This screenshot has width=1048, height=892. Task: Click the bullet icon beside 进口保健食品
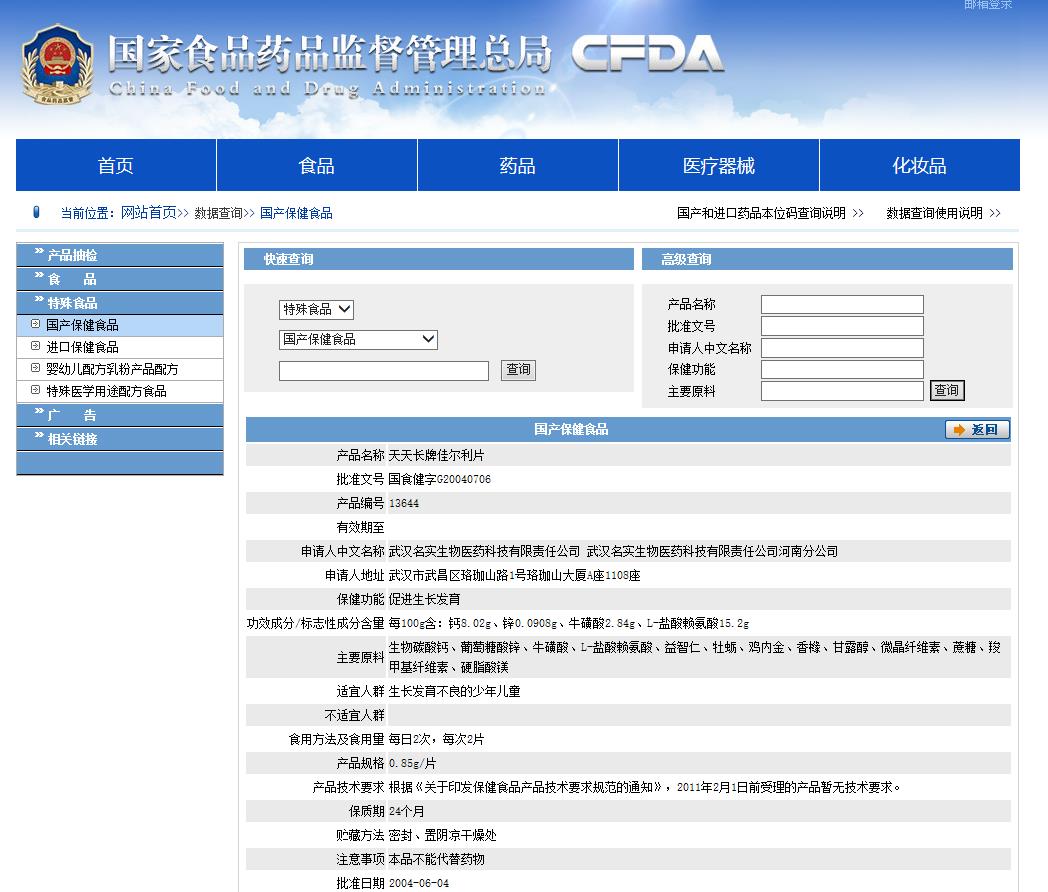[35, 346]
